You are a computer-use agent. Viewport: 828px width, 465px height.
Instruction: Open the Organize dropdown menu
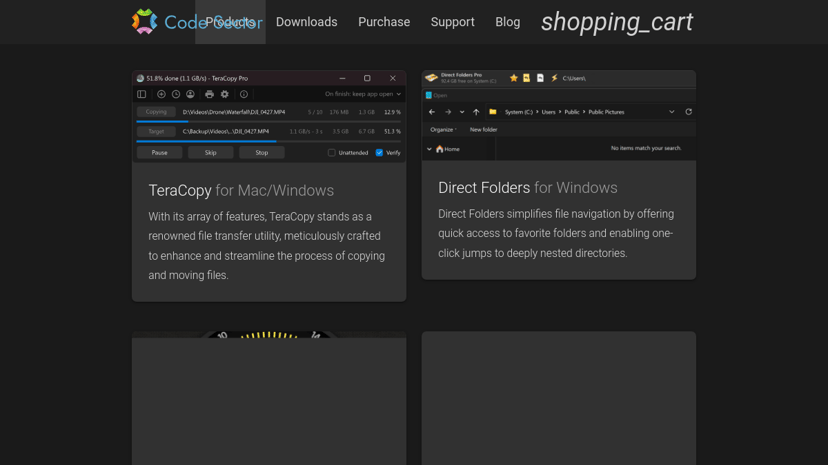pos(443,129)
